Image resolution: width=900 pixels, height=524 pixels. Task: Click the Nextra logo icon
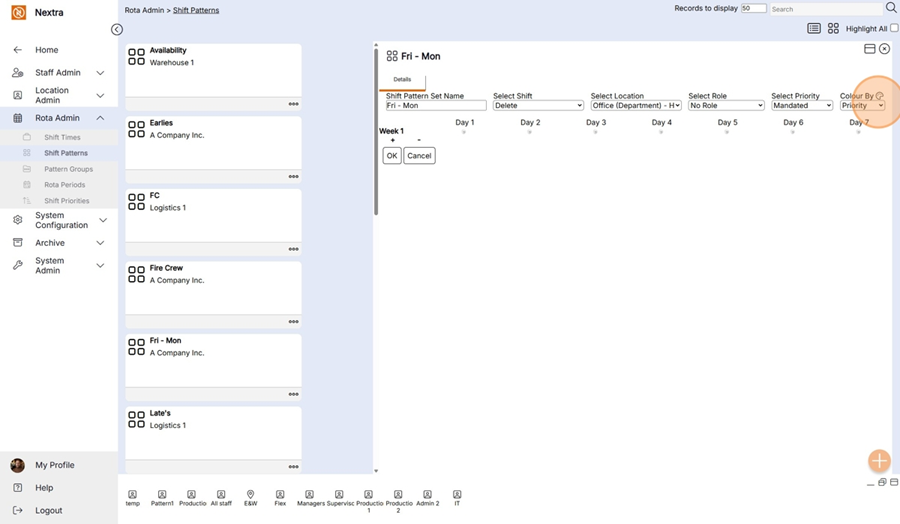18,12
